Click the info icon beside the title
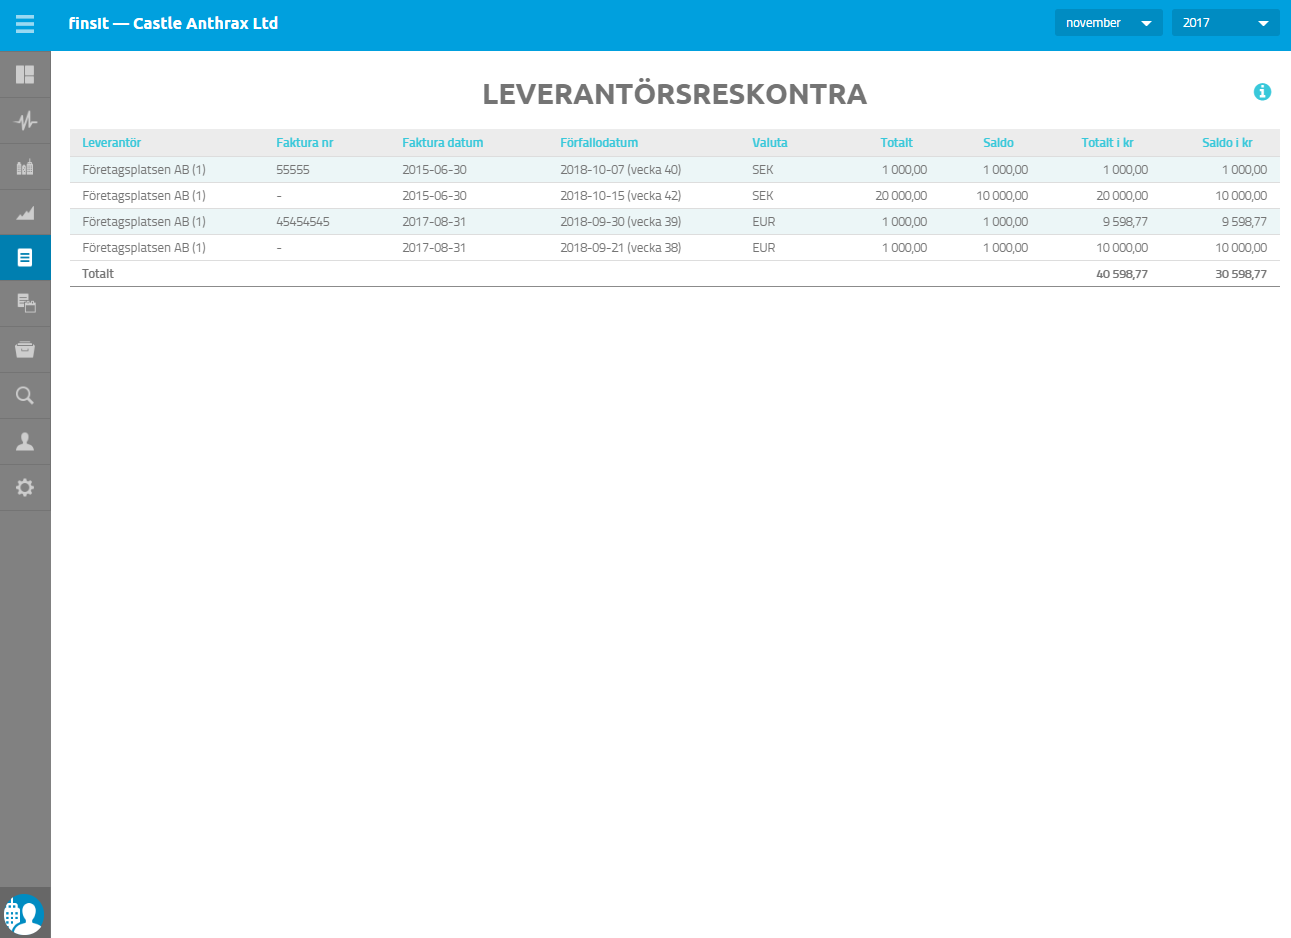Image resolution: width=1291 pixels, height=938 pixels. point(1262,92)
